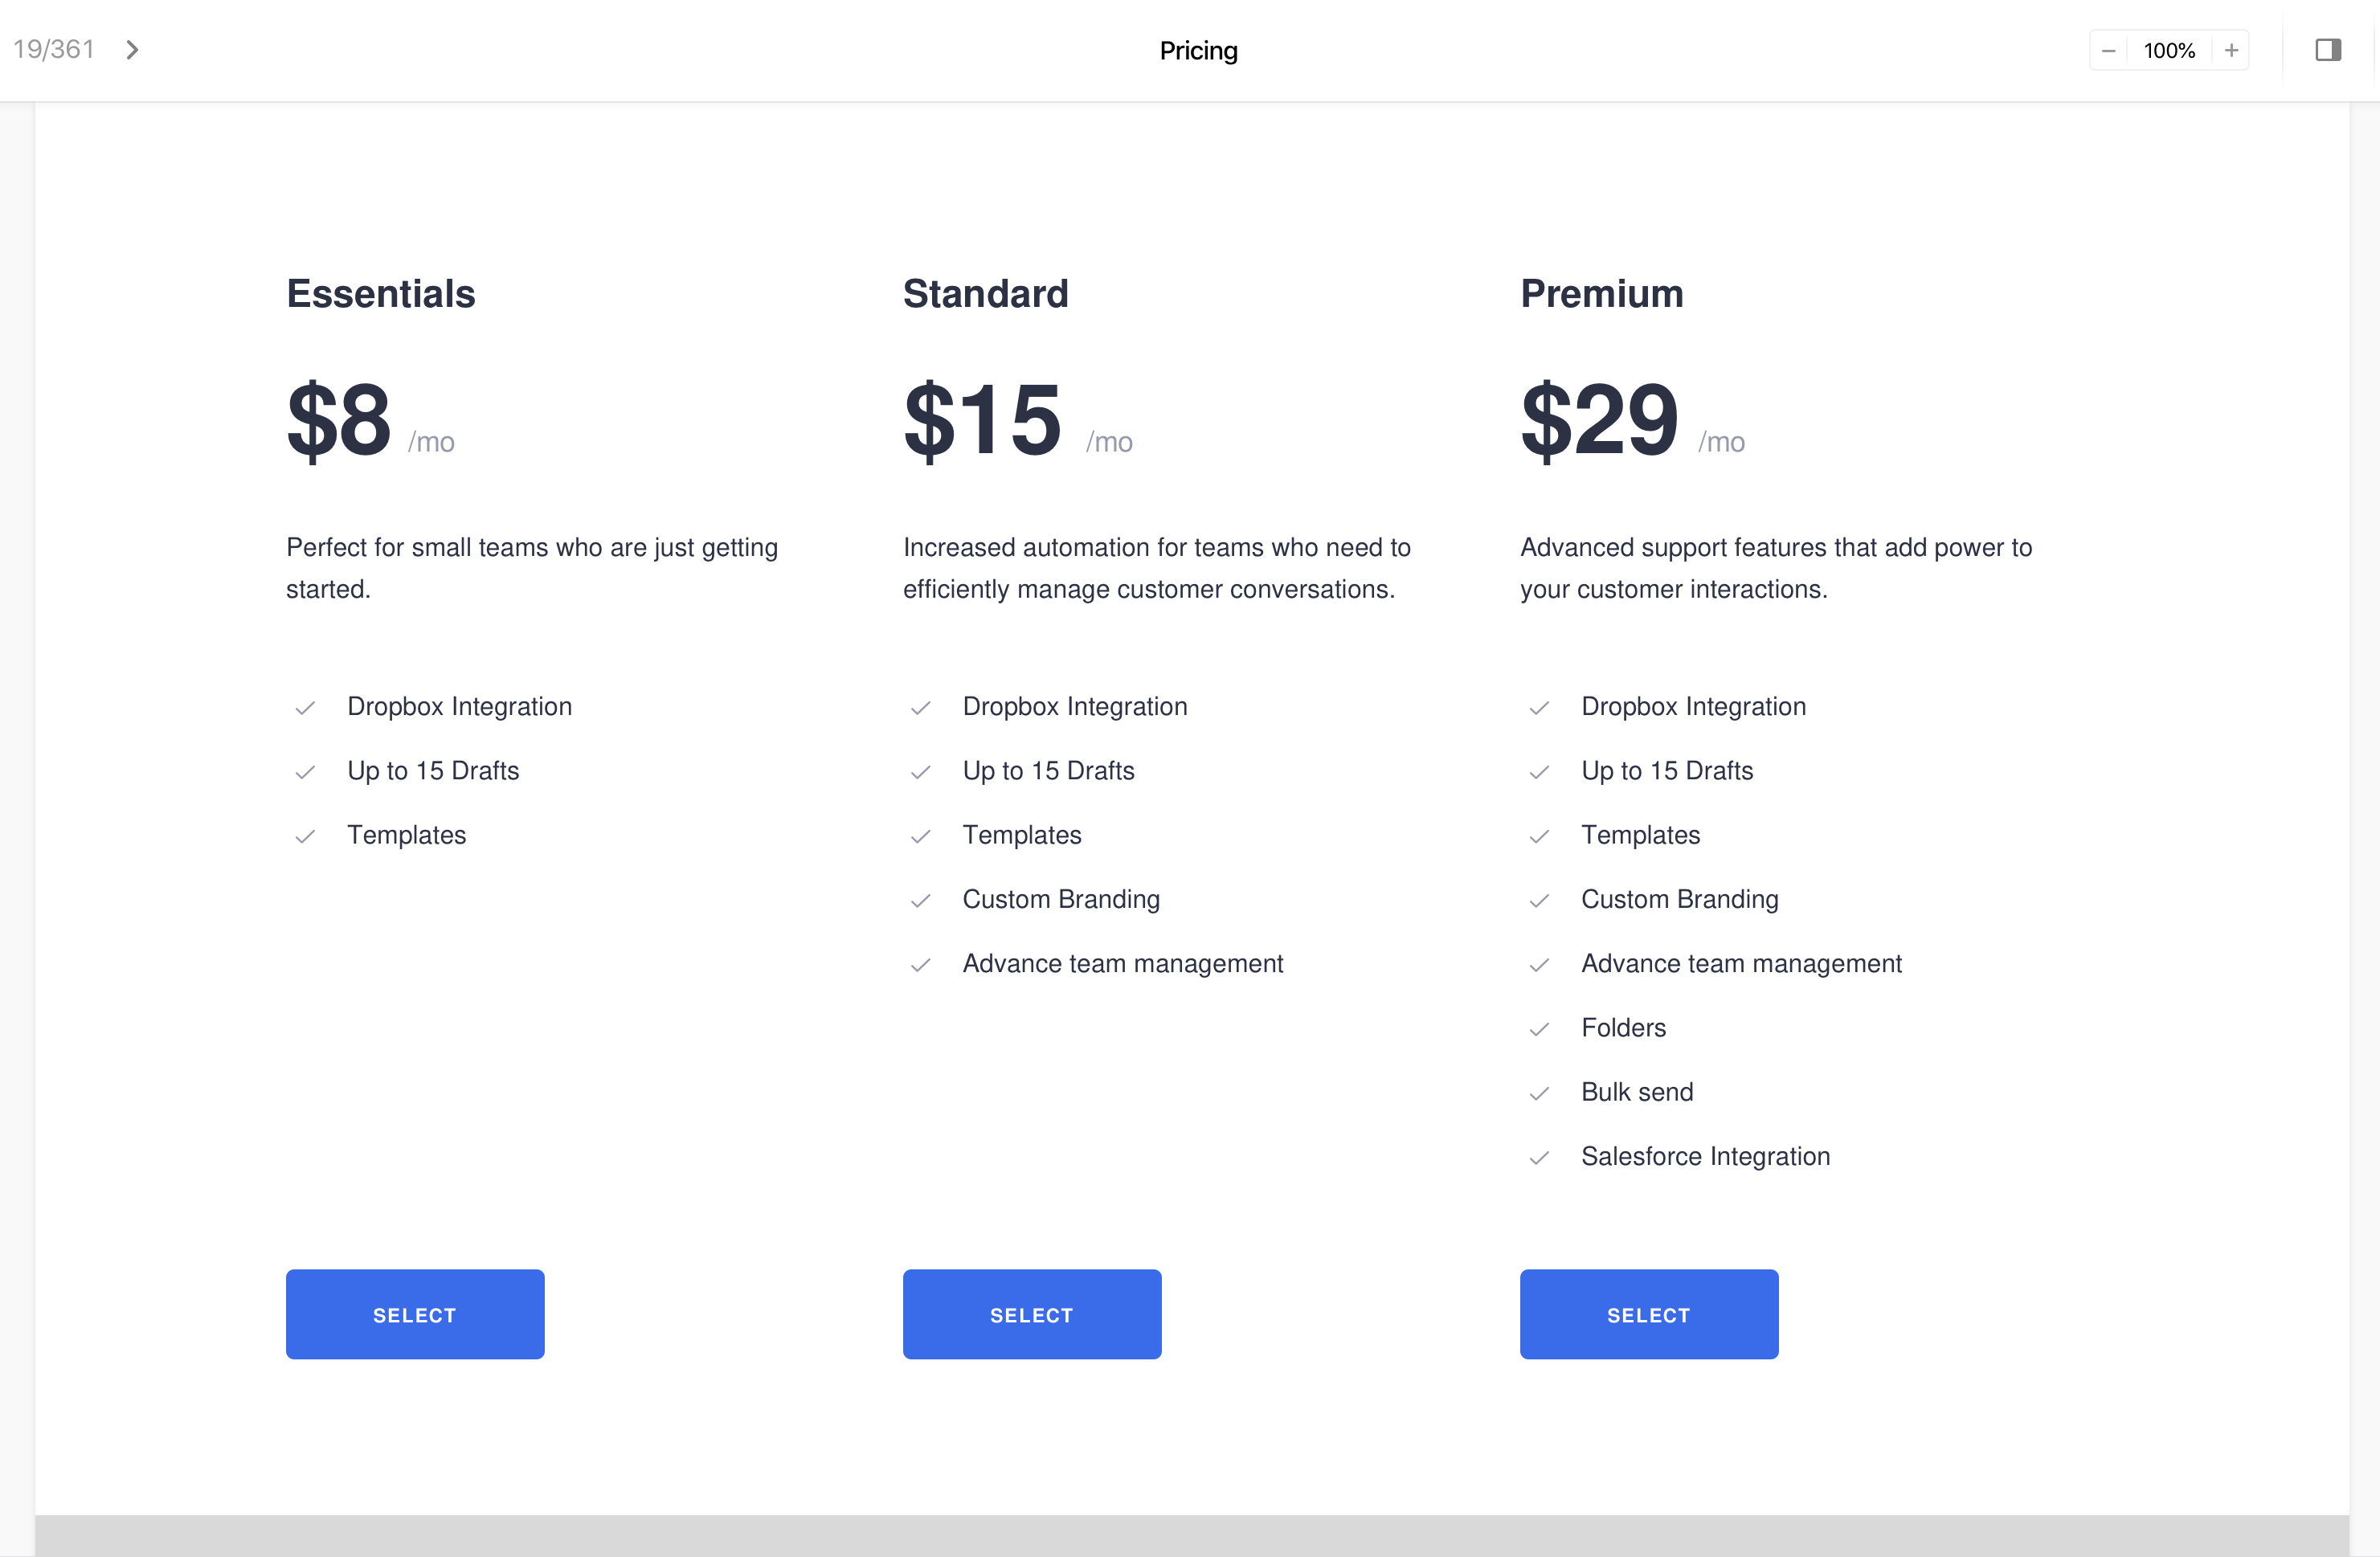The height and width of the screenshot is (1557, 2380).
Task: Toggle the right sidebar panel icon
Action: [x=2328, y=50]
